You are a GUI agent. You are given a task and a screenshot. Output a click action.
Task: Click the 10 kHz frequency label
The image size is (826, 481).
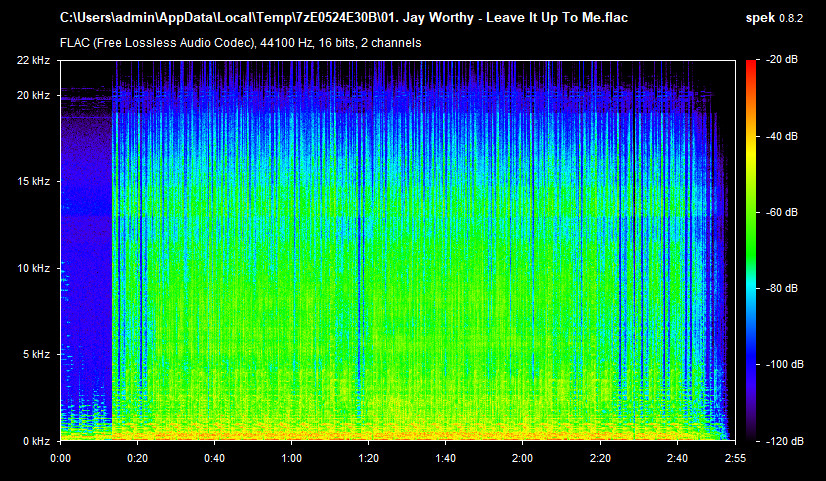pos(33,268)
